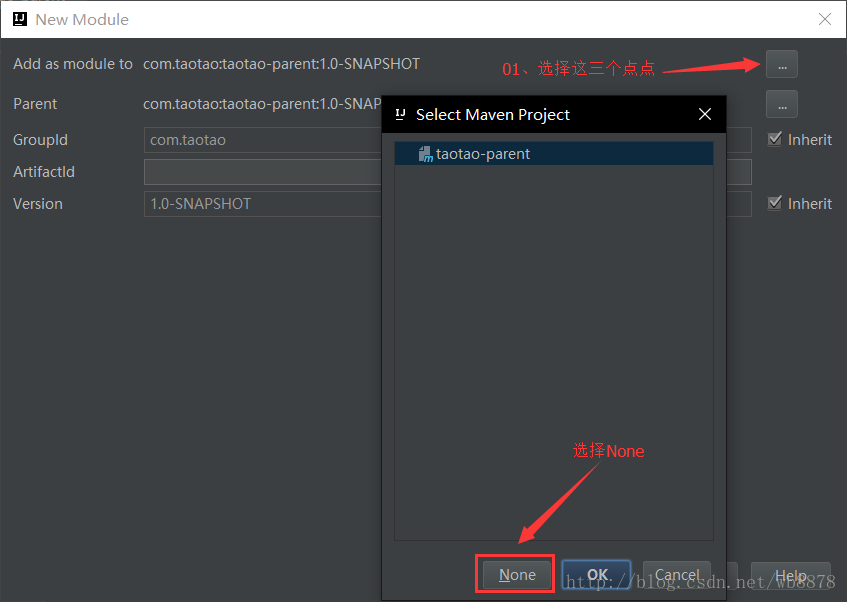Click the IntelliJ icon in Select Maven Project title
Viewport: 847px width, 602px height.
[x=400, y=114]
